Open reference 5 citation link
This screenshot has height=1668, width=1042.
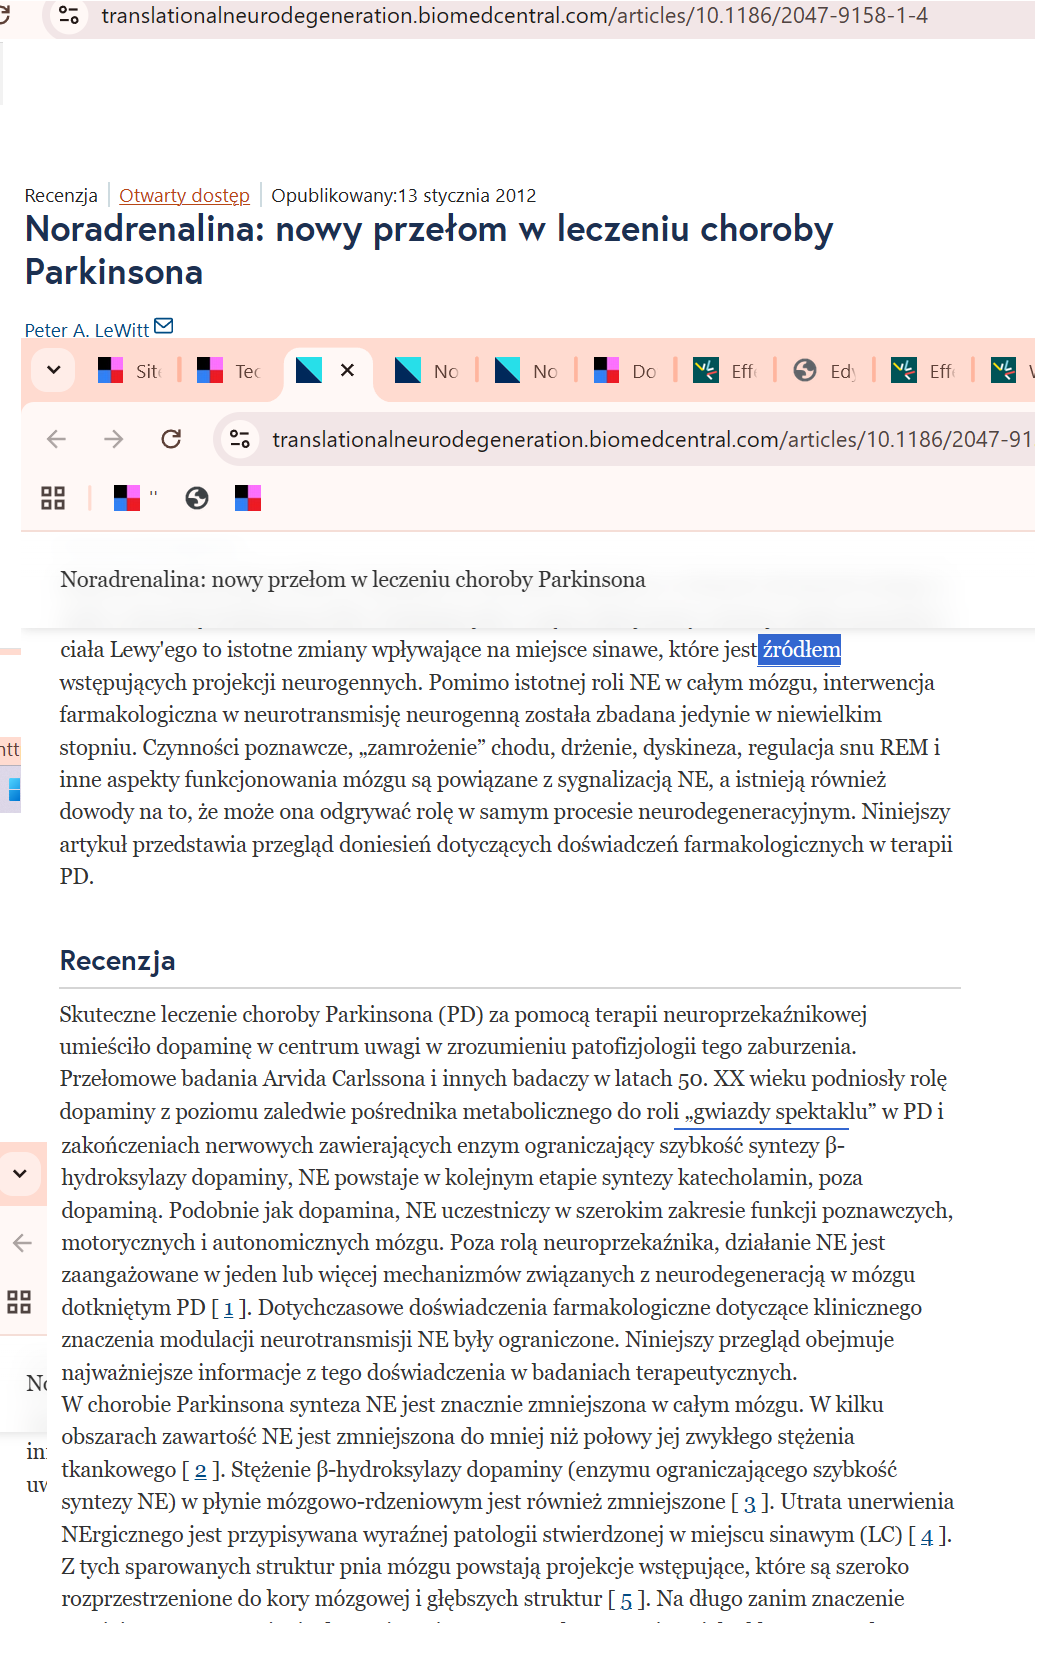pyautogui.click(x=626, y=1600)
